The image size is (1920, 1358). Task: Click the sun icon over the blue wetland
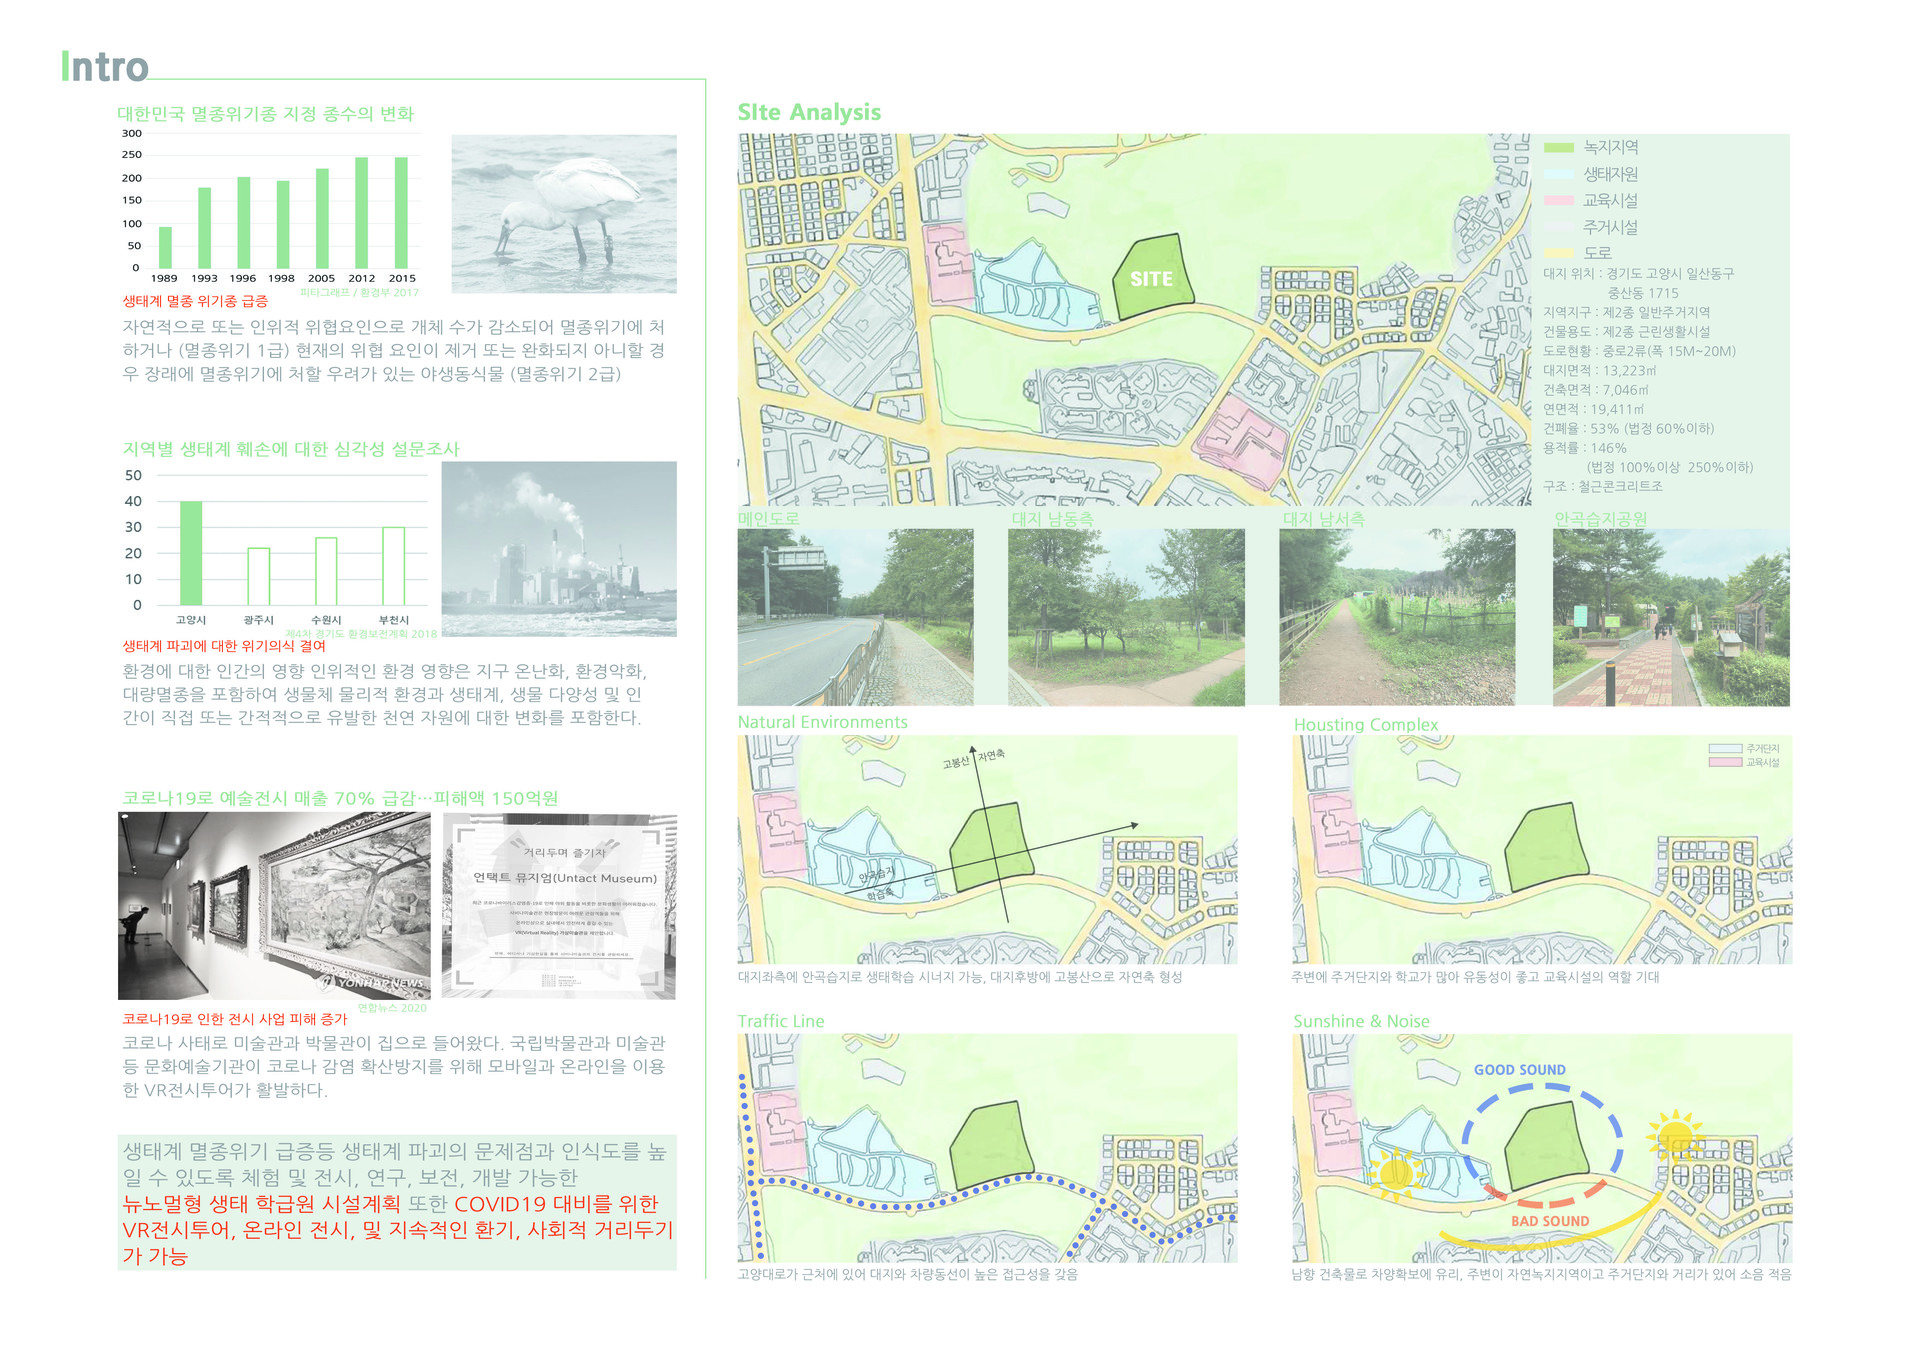point(1396,1173)
